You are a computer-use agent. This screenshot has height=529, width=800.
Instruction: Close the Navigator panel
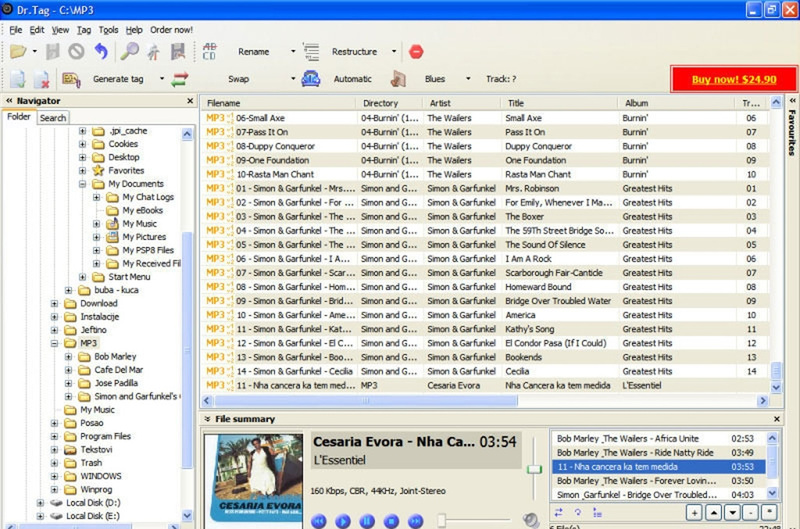pos(190,101)
